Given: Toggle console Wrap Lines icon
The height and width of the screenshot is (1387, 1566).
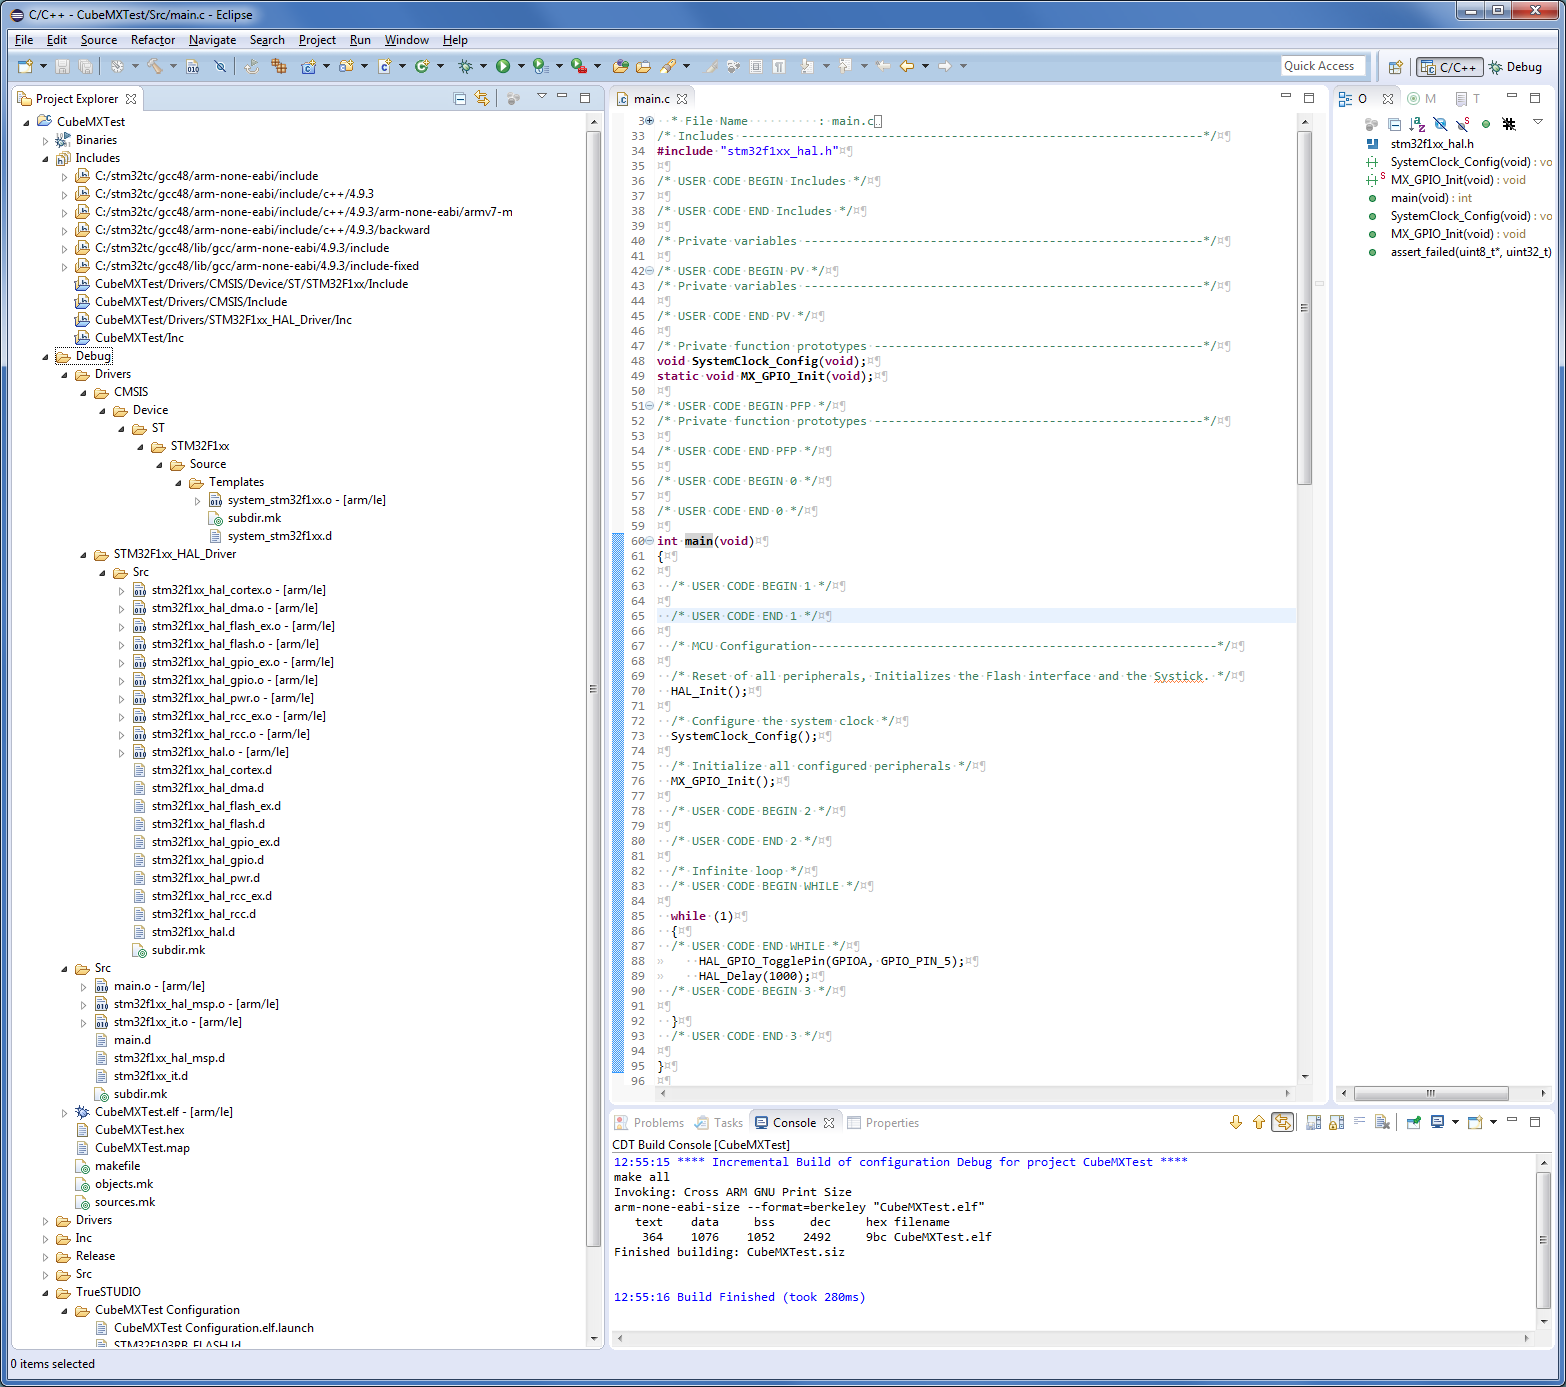Looking at the screenshot, I should (1359, 1122).
